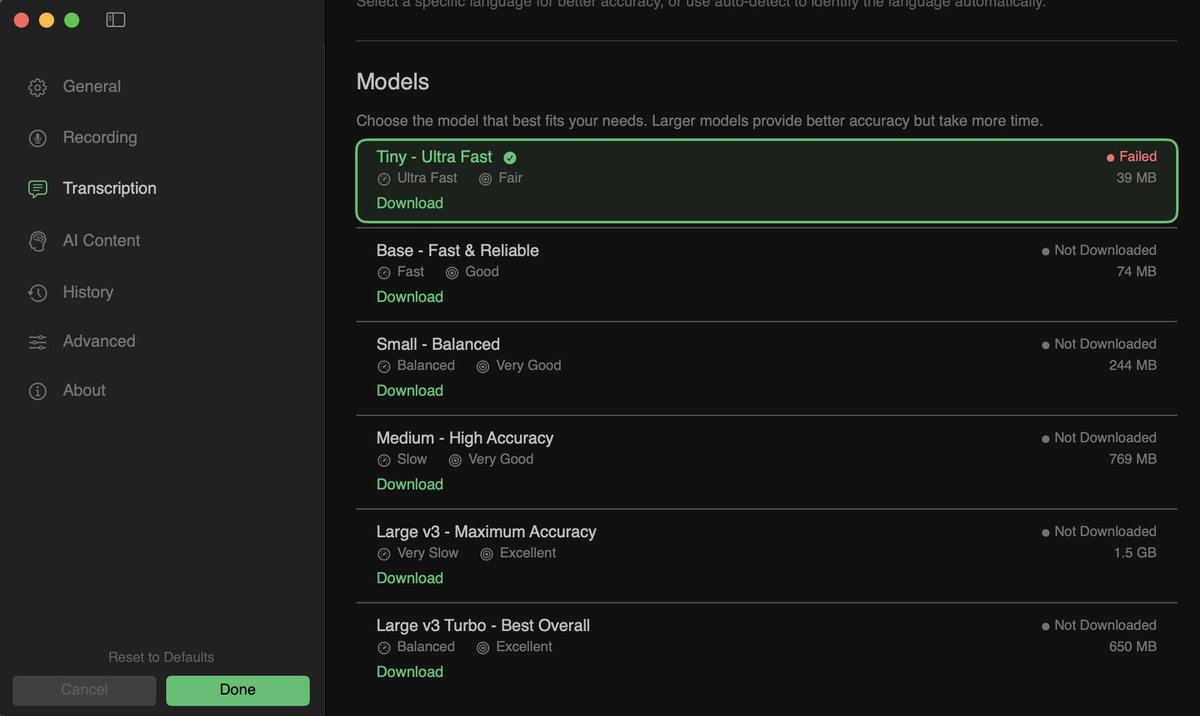
Task: Click speed gauge icon beside Very Slow
Action: point(384,554)
